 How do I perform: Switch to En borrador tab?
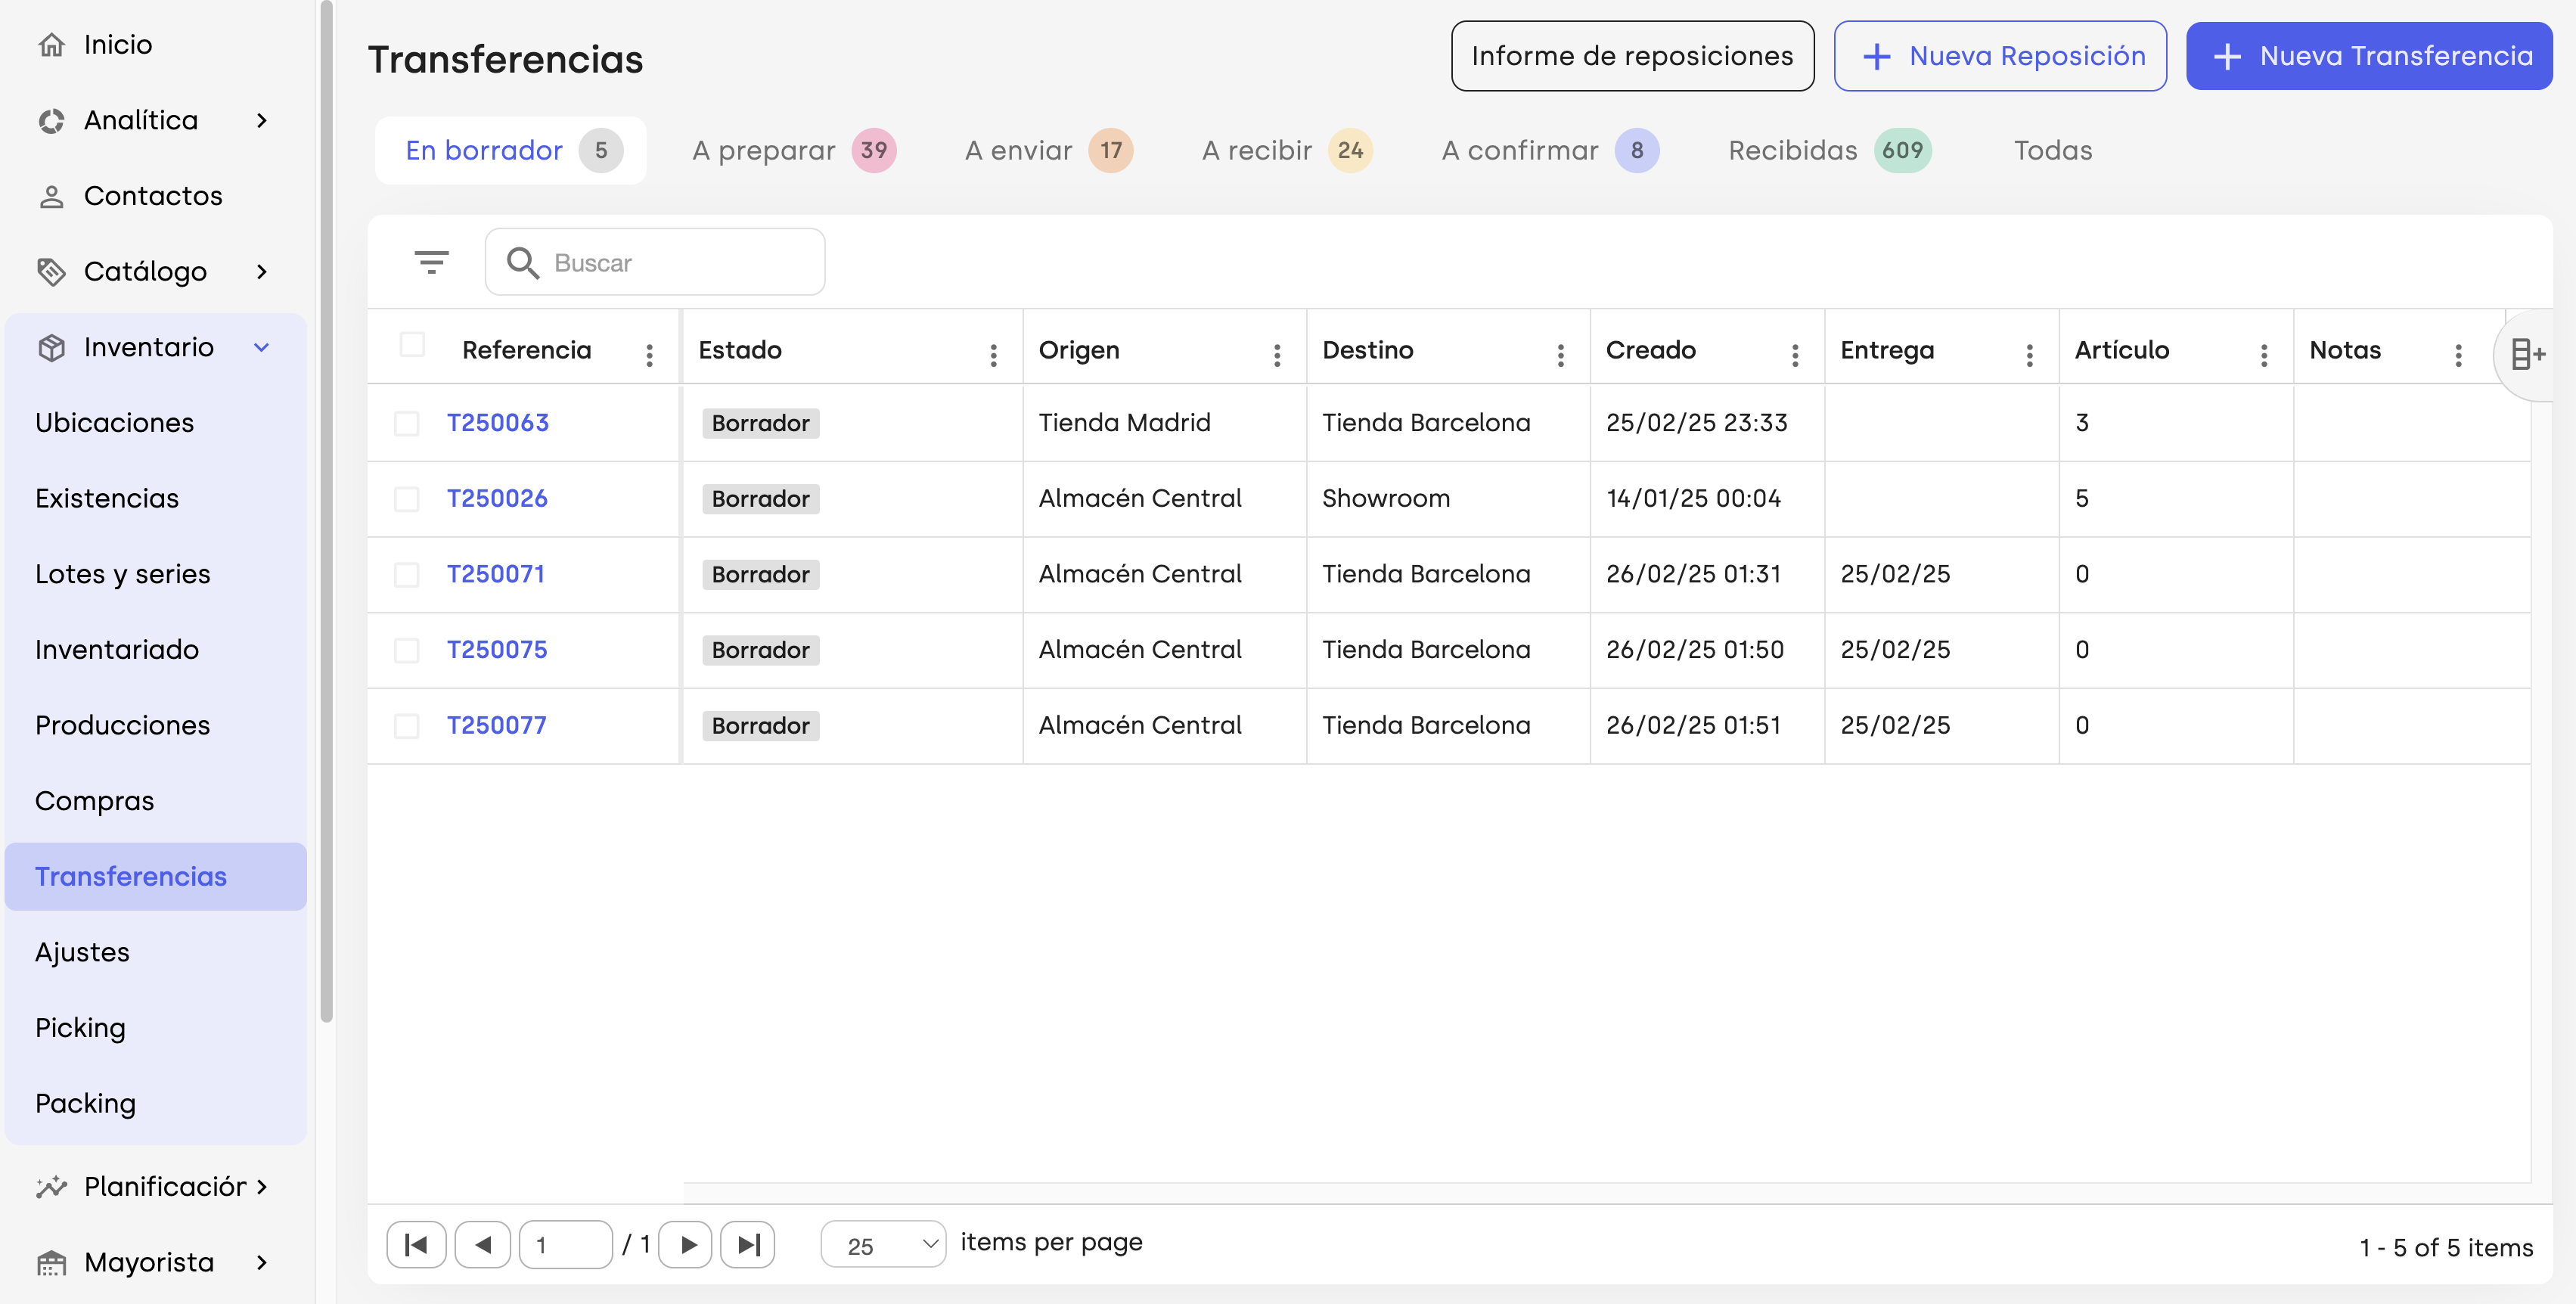click(x=510, y=151)
